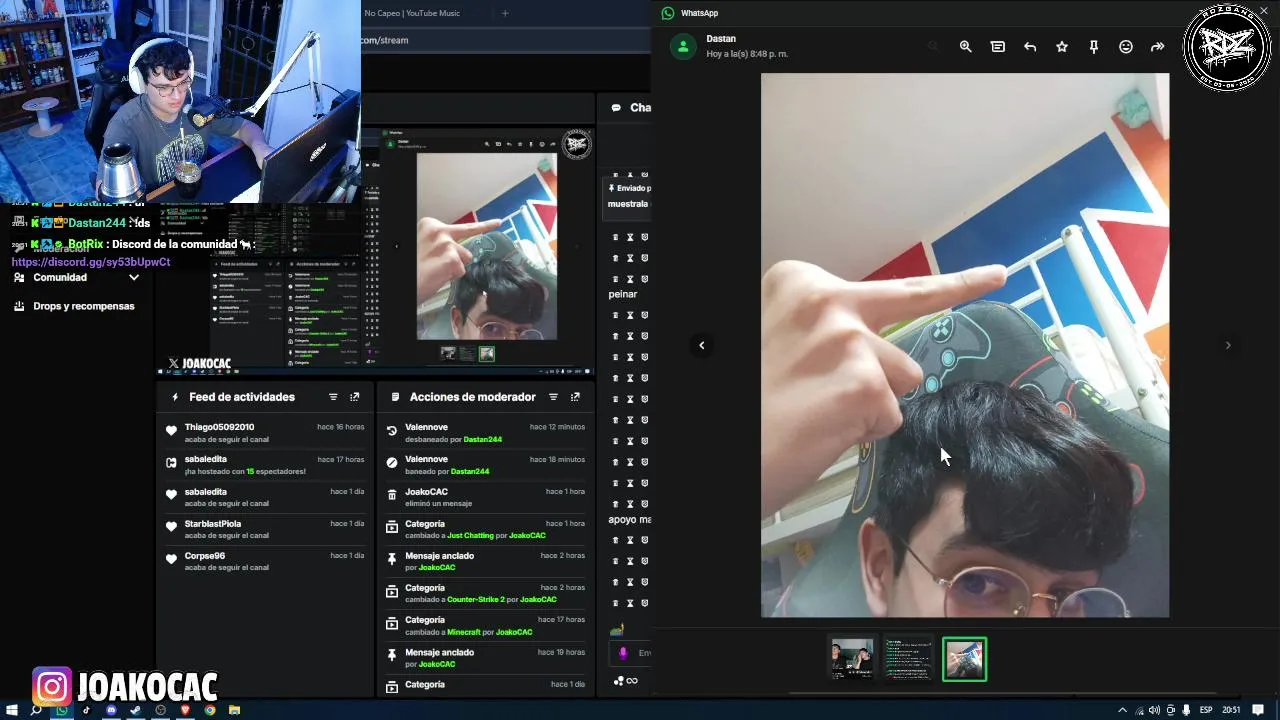Show previous photo in WhatsApp viewer
Screen dimensions: 1280x720
(x=701, y=345)
